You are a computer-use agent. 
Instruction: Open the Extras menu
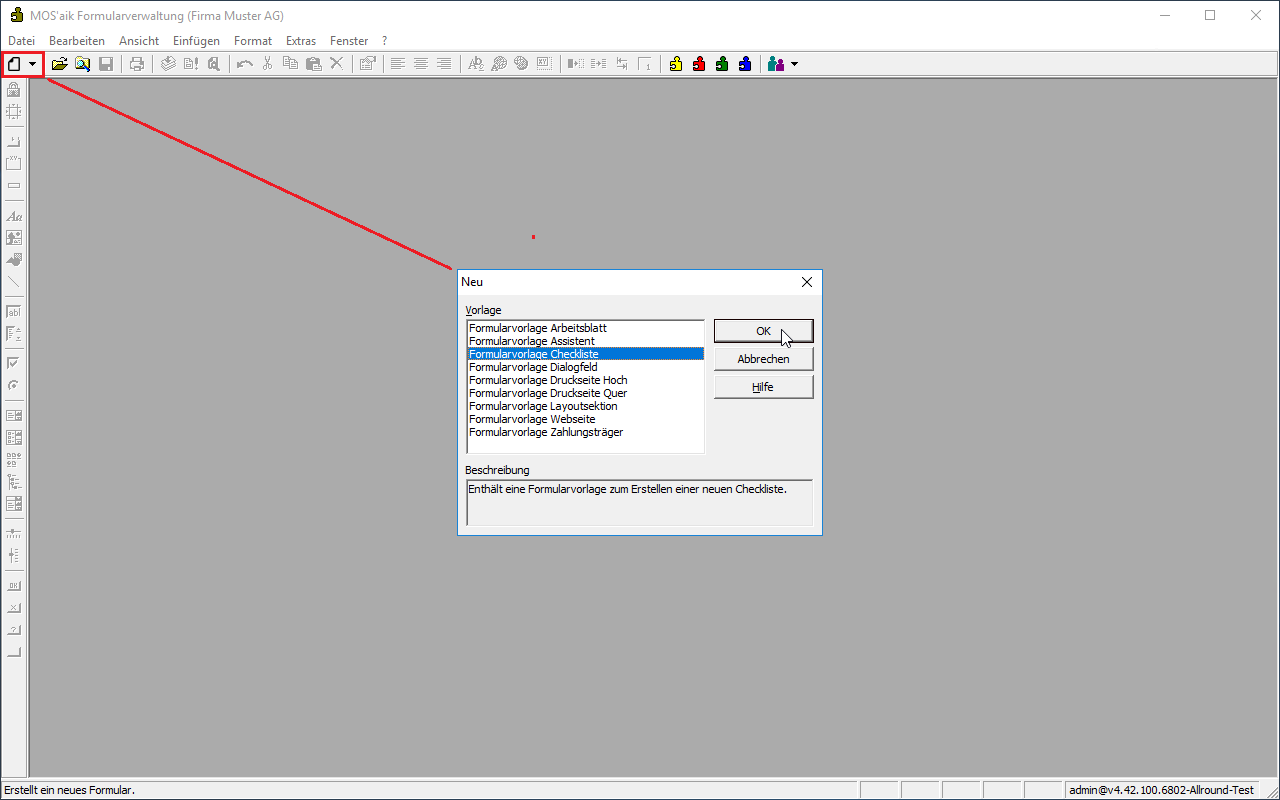300,41
